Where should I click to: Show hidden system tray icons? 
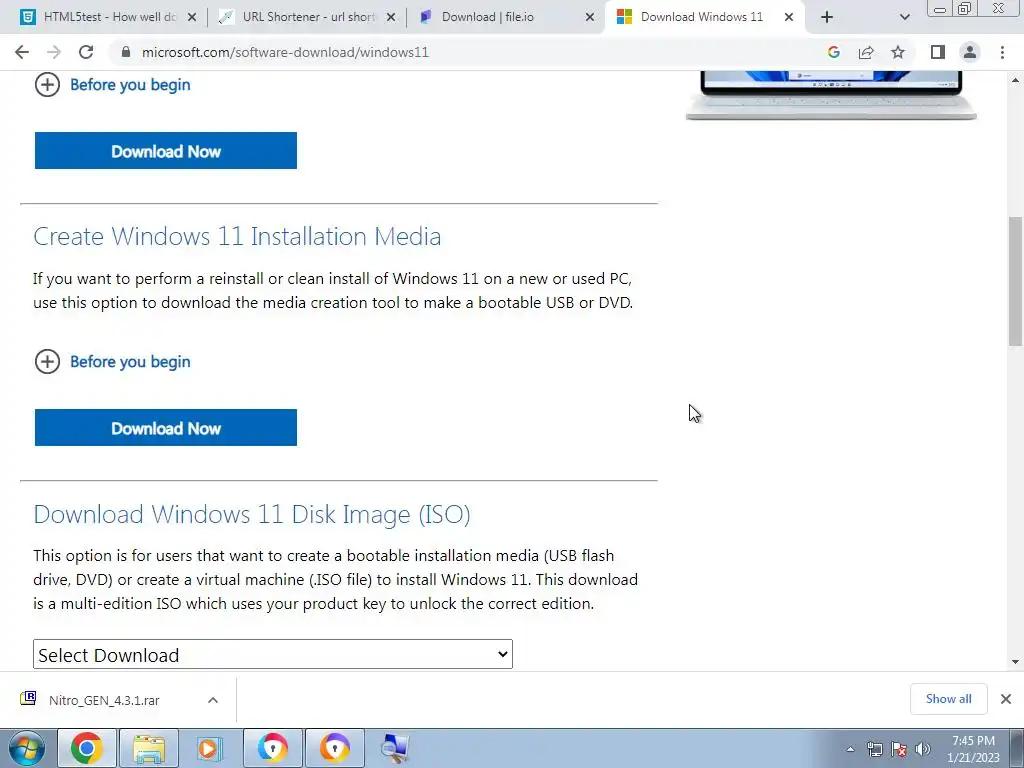click(x=850, y=750)
